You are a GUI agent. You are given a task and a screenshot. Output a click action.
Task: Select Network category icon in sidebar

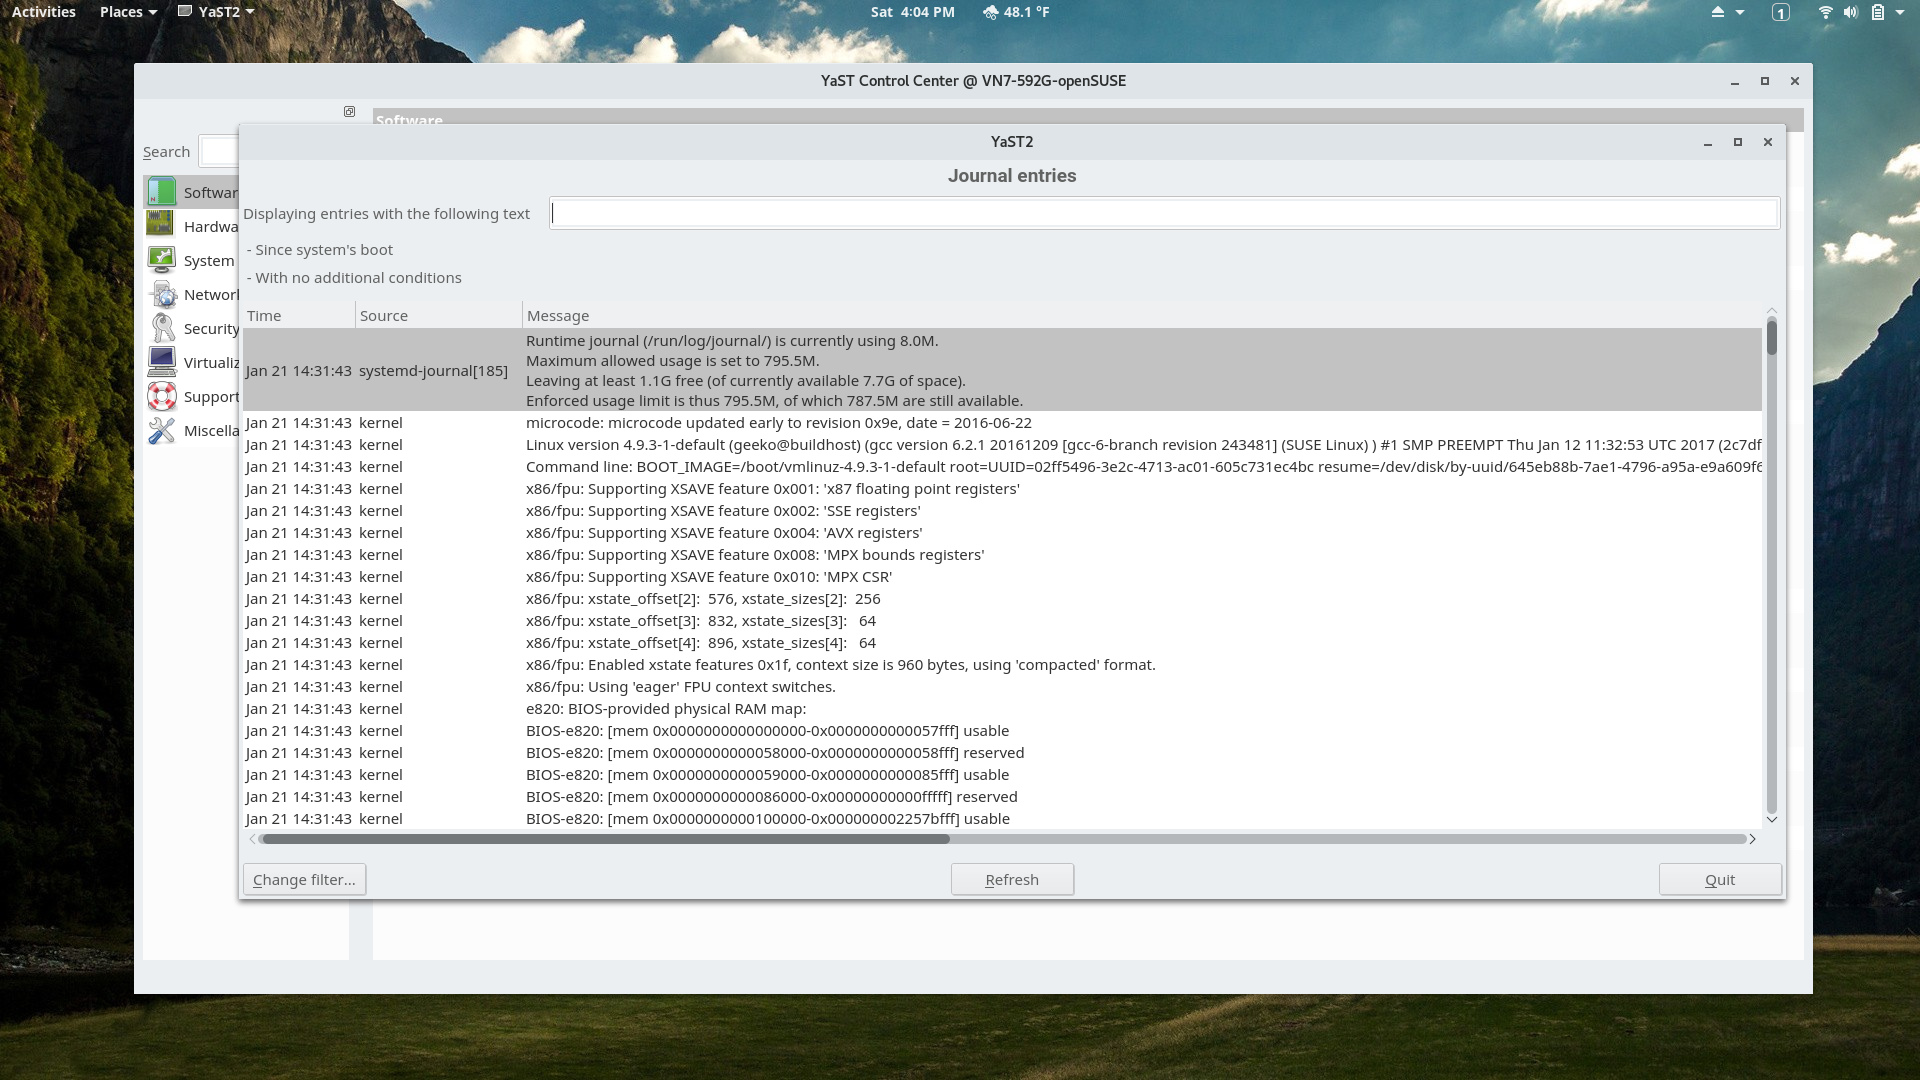tap(163, 294)
